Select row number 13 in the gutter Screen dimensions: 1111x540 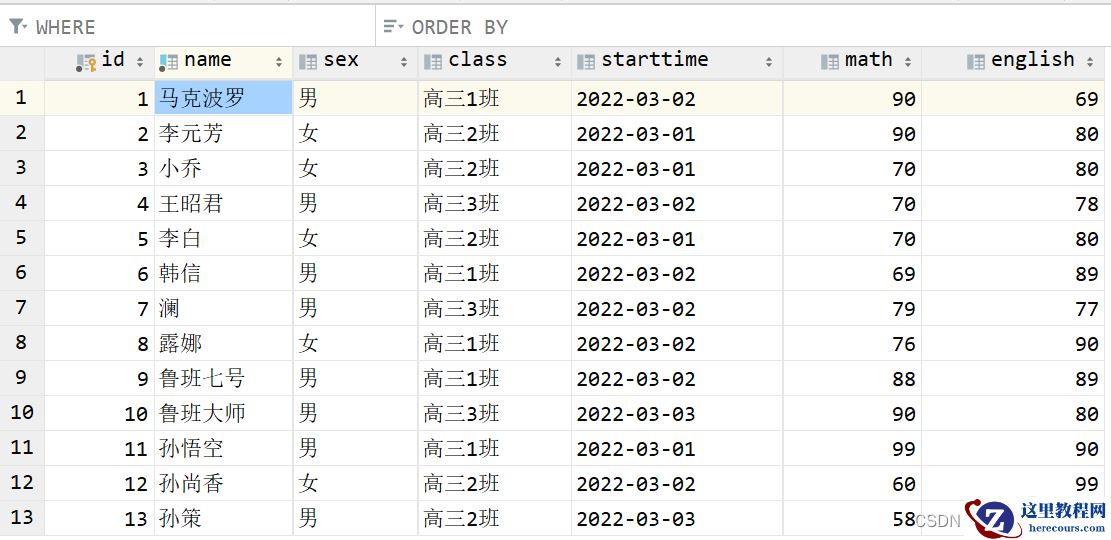21,518
